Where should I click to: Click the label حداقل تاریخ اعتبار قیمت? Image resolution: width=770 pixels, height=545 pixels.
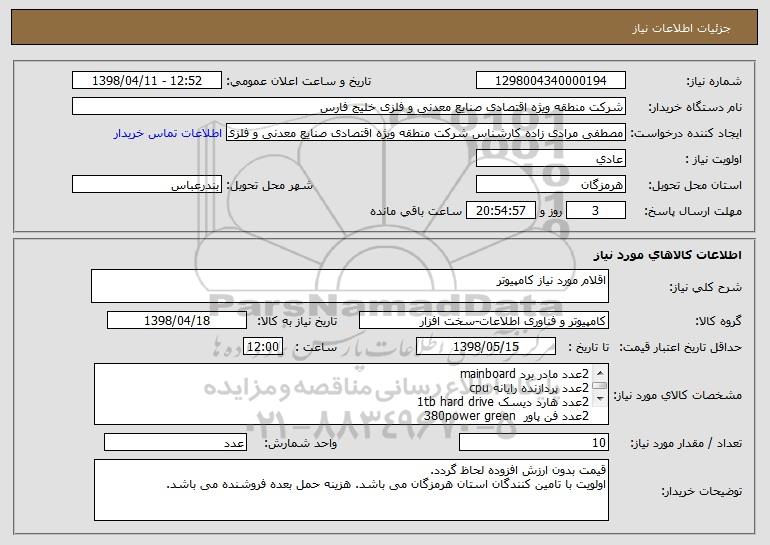coord(680,348)
